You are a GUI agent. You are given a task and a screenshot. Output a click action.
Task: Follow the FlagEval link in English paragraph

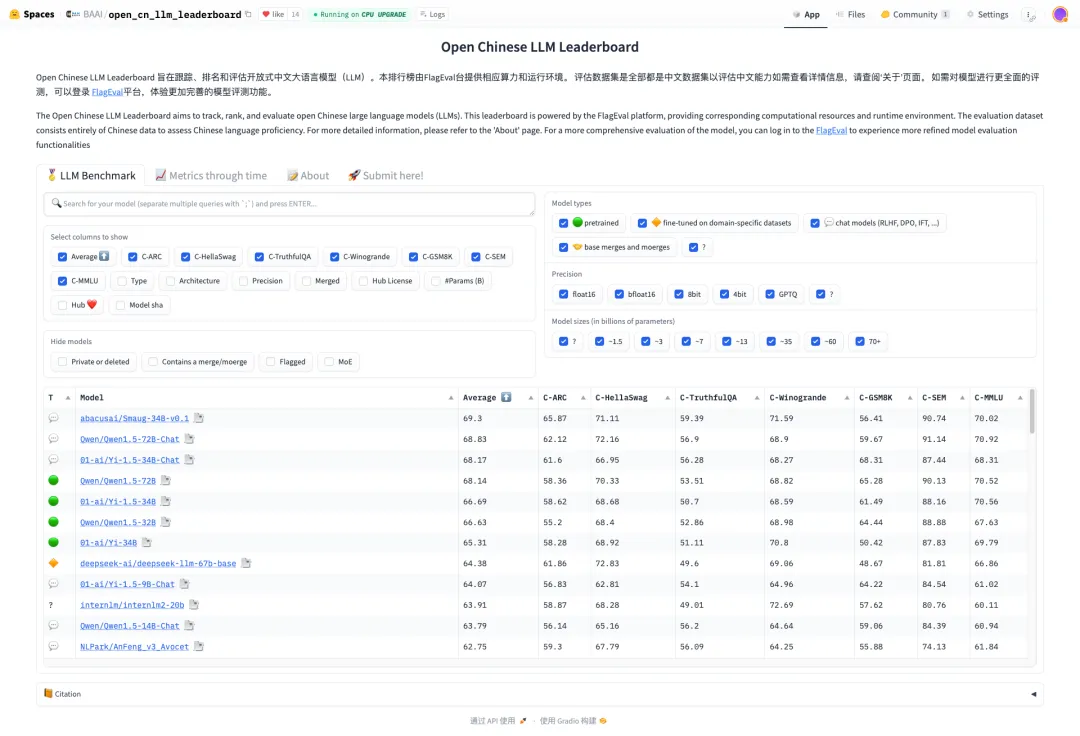pos(831,131)
